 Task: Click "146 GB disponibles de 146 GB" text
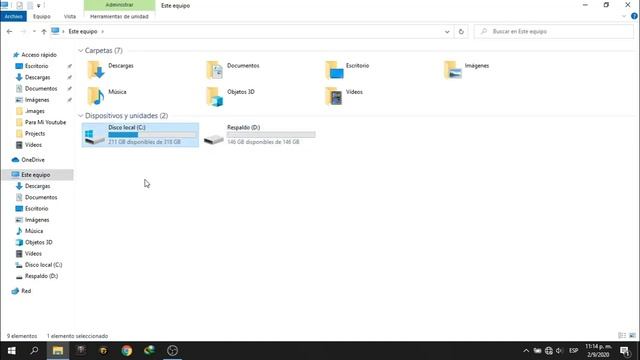click(263, 142)
